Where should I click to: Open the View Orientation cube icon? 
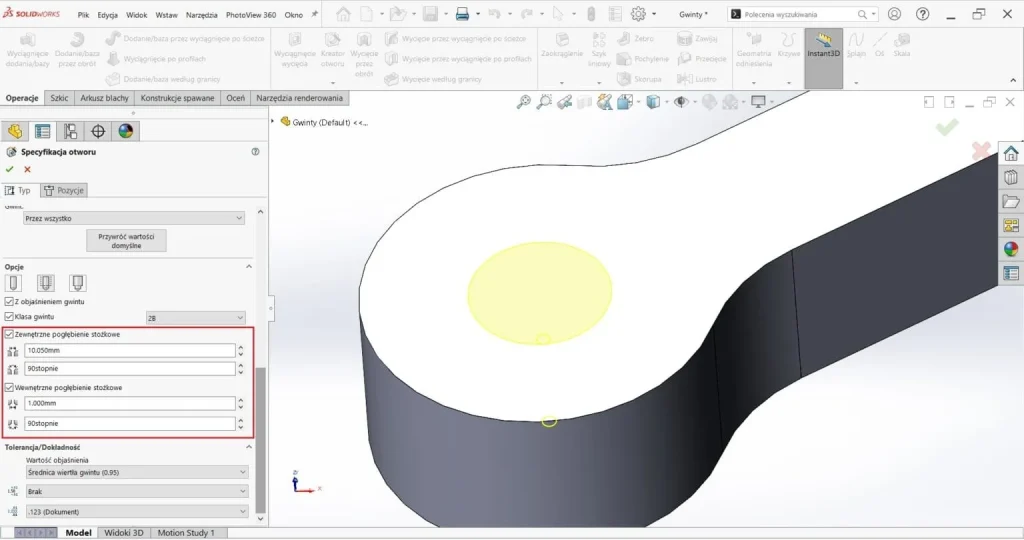[x=626, y=102]
